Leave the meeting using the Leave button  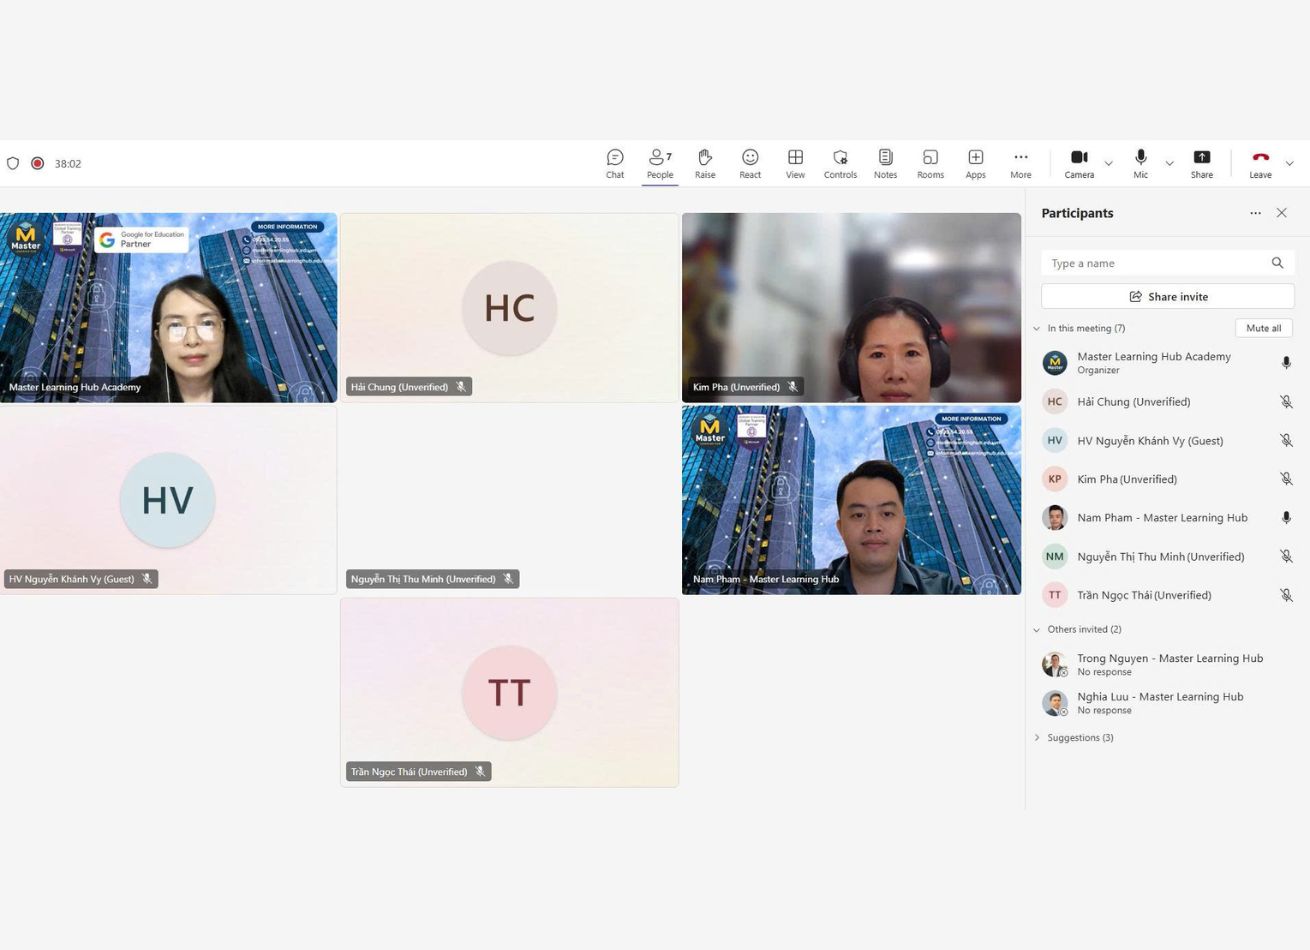pos(1260,163)
